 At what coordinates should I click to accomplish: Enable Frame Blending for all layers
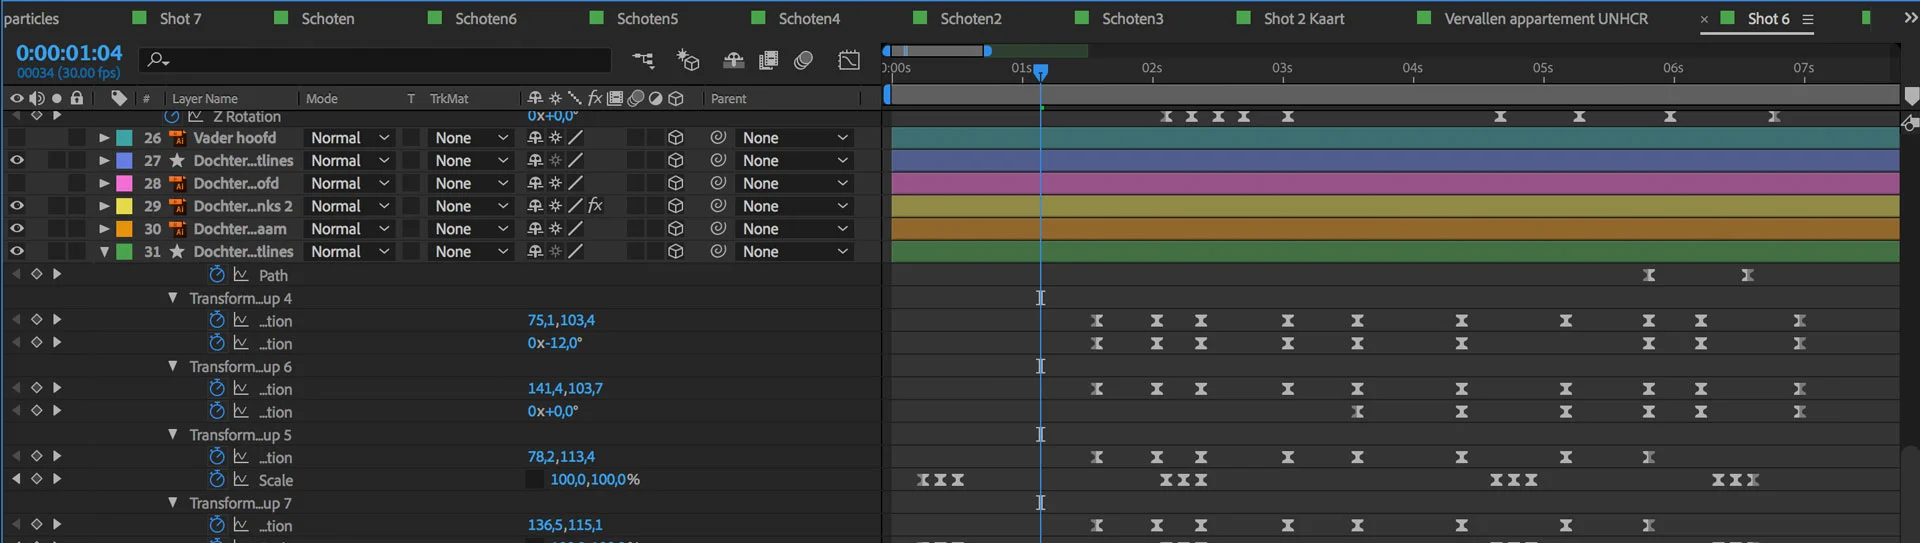point(768,61)
